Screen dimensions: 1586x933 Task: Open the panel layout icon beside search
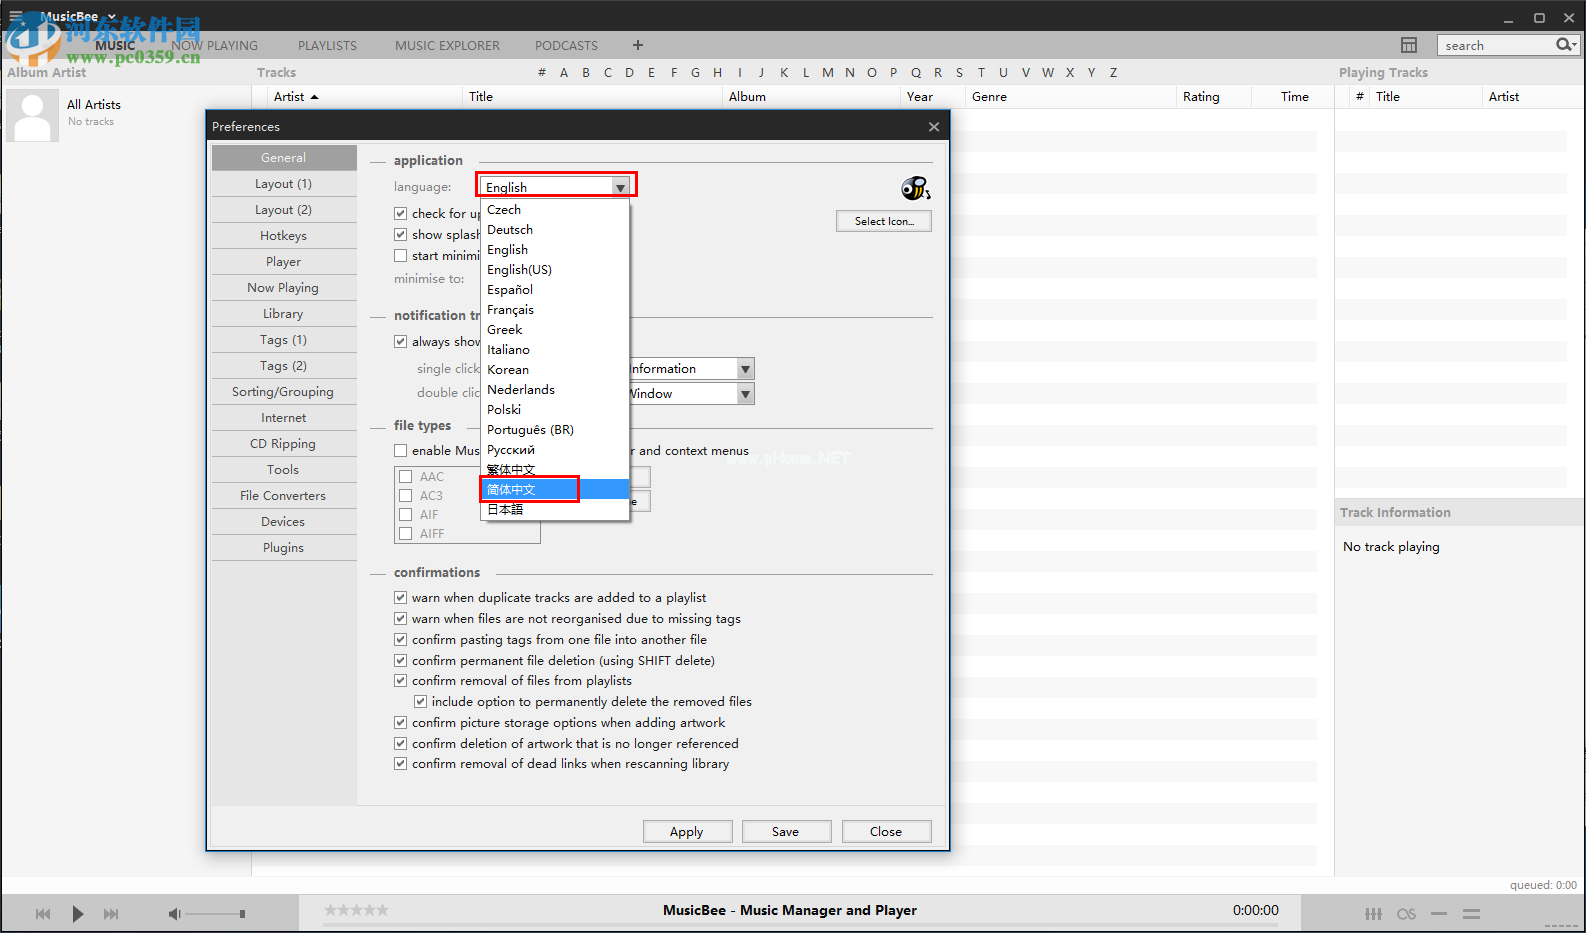[x=1409, y=45]
